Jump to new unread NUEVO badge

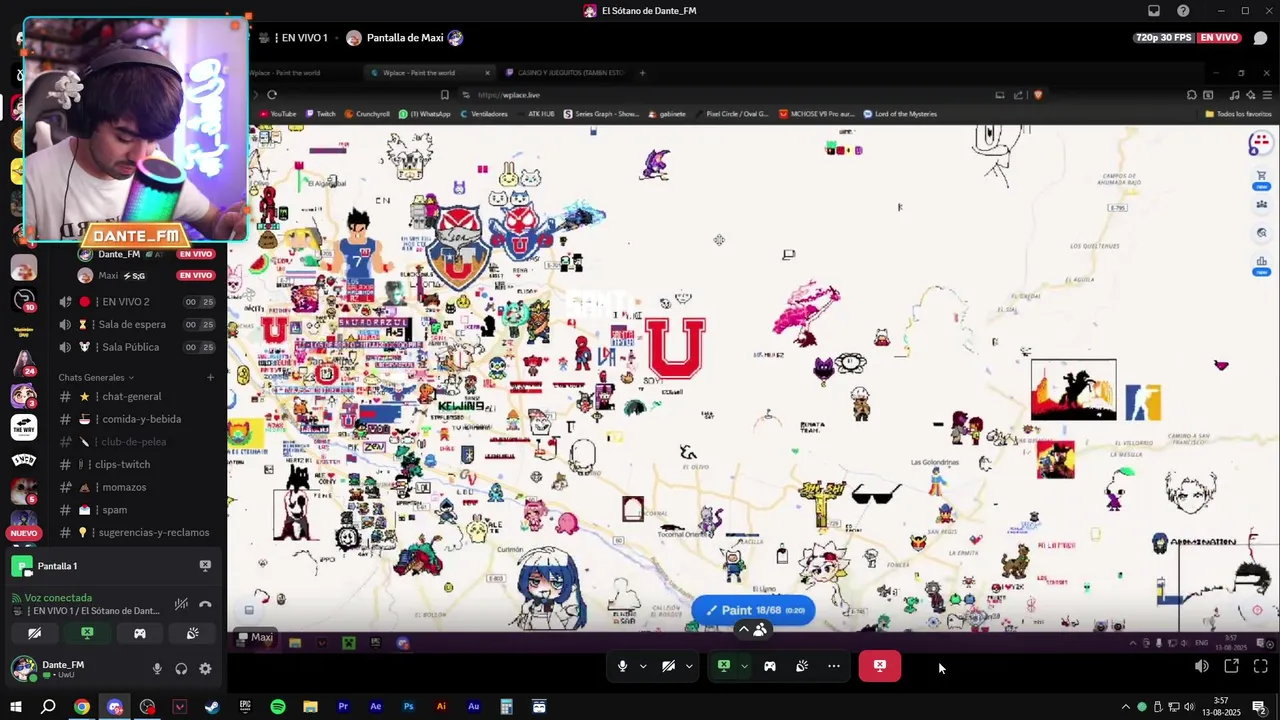click(23, 533)
